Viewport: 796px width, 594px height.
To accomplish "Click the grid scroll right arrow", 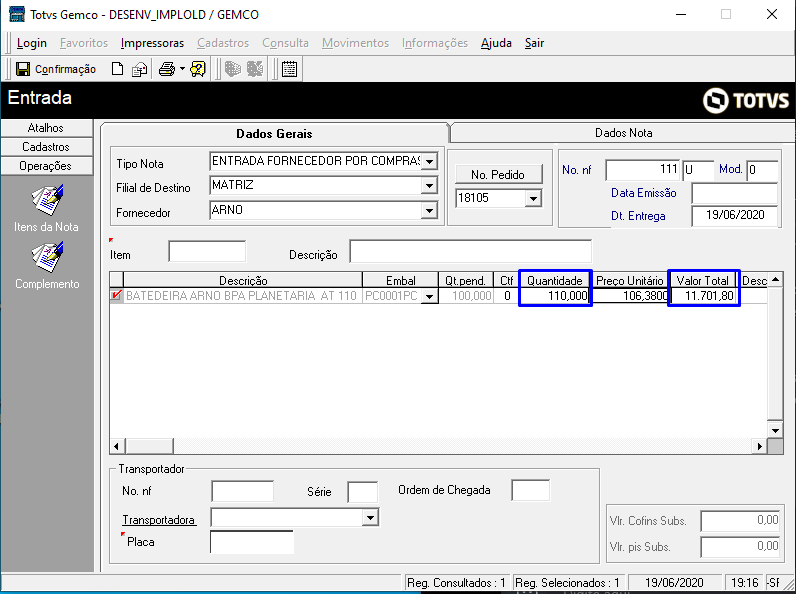I will click(x=759, y=446).
